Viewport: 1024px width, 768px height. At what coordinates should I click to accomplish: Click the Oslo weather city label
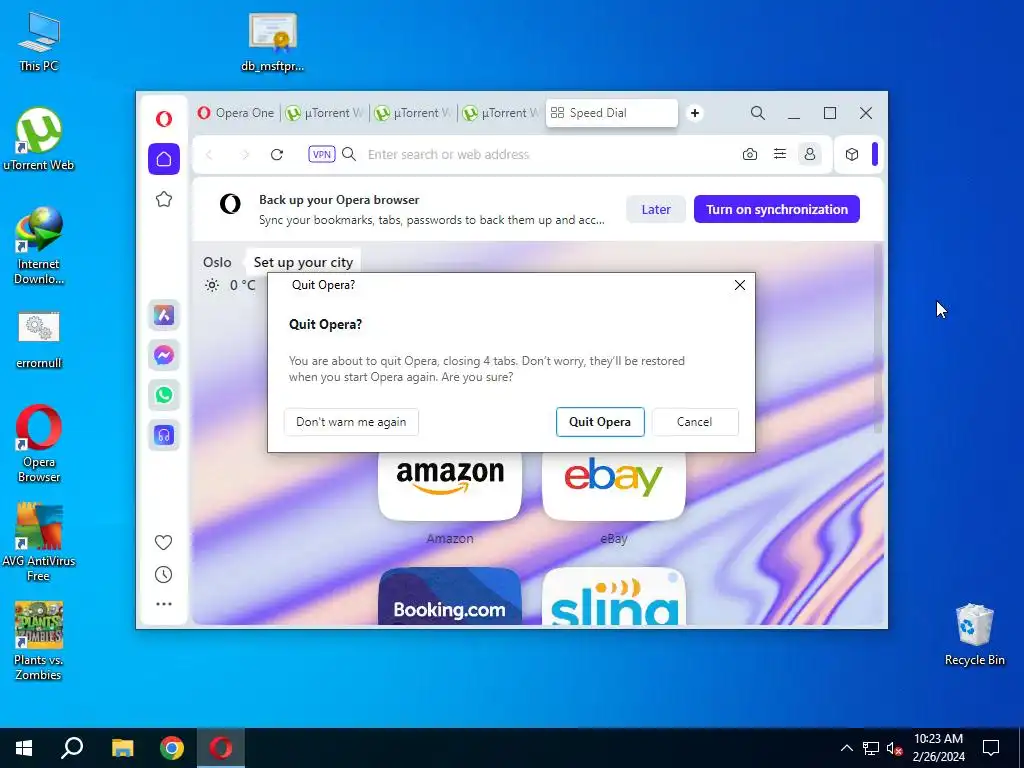[217, 262]
